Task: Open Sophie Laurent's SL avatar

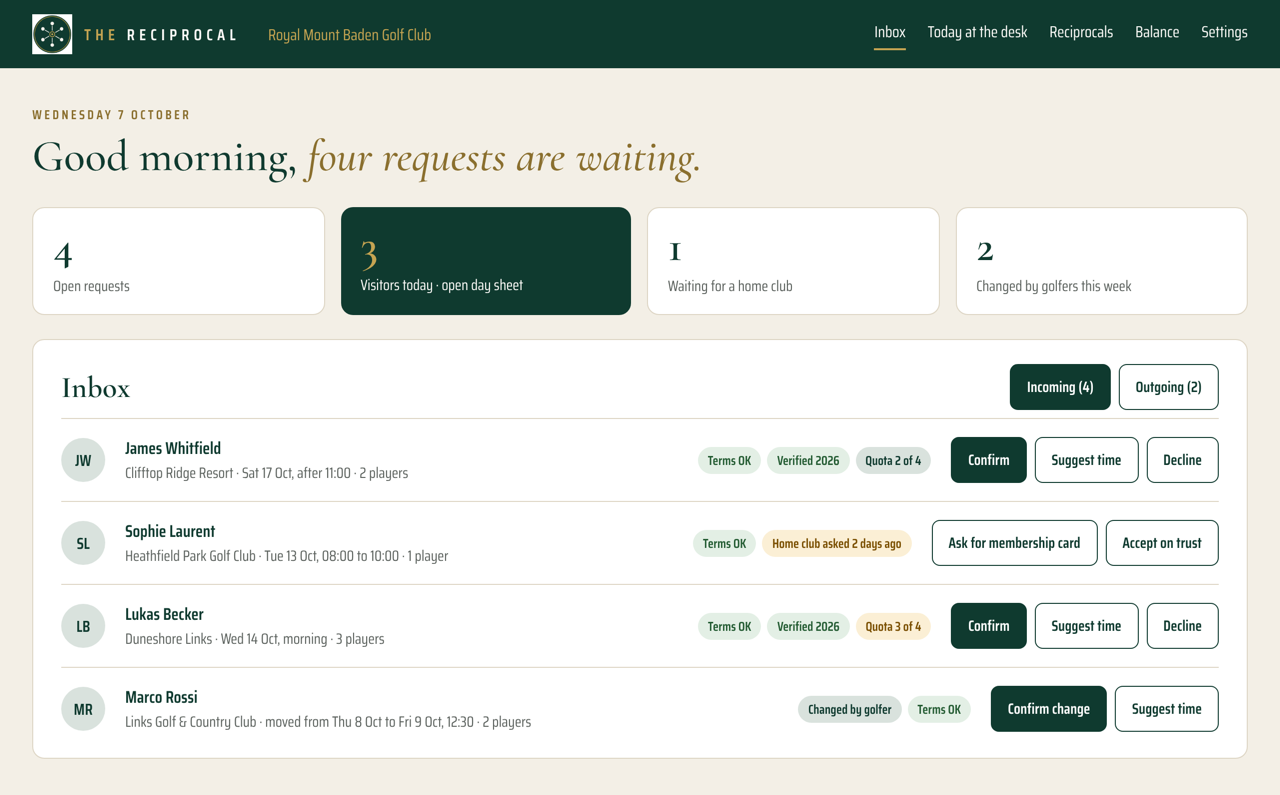Action: [83, 543]
